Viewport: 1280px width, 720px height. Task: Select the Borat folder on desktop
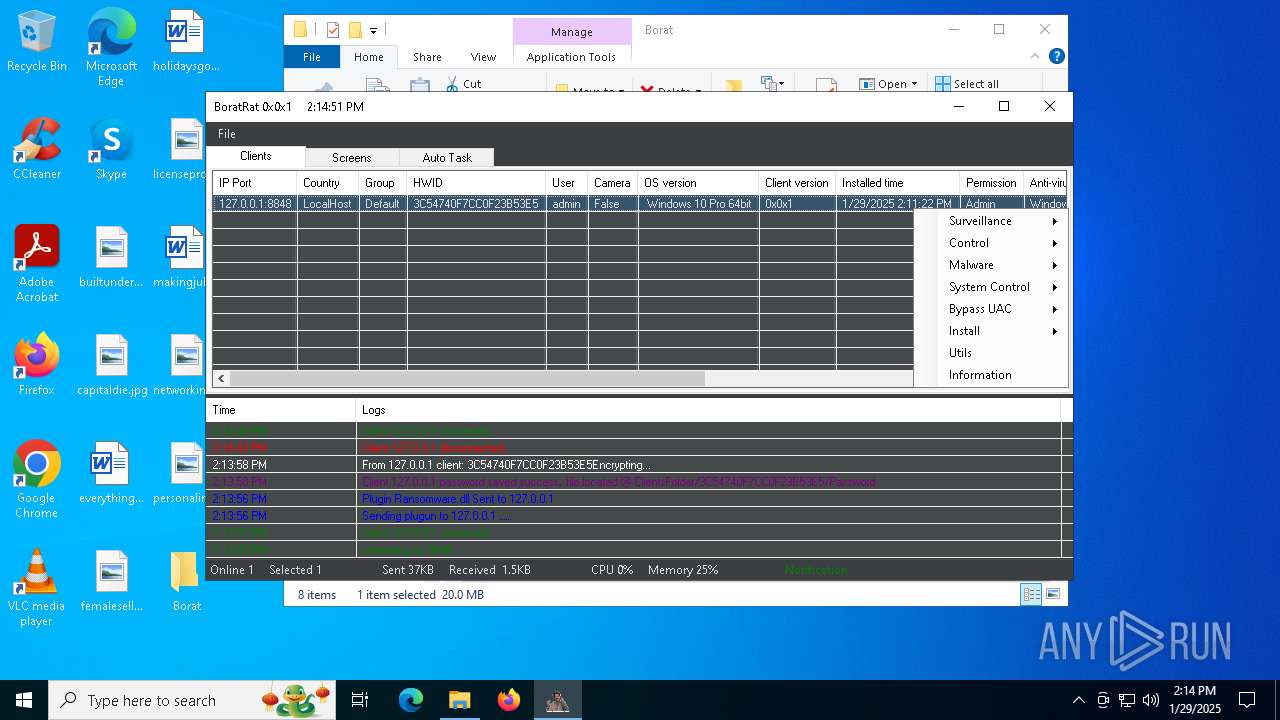186,580
